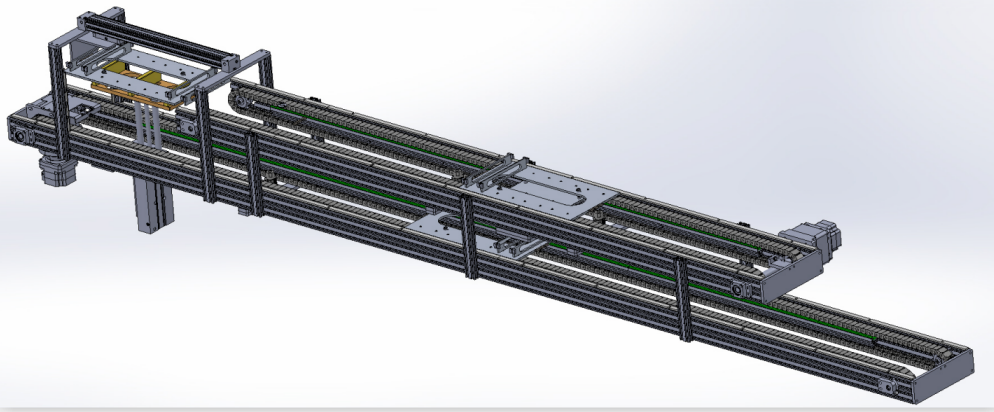Pick the stepper motor under the conveyor's left end
Image resolution: width=994 pixels, height=412 pixels.
pos(57,171)
